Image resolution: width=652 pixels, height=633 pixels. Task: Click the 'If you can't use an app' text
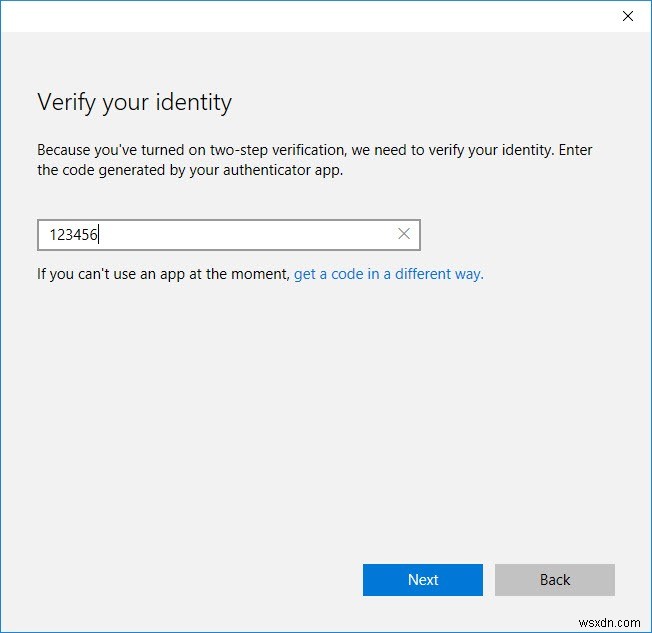pyautogui.click(x=163, y=274)
